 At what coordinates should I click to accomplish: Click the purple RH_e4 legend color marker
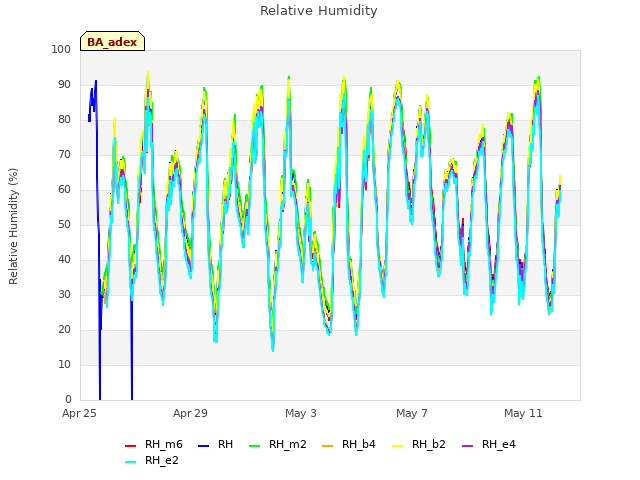[x=467, y=446]
